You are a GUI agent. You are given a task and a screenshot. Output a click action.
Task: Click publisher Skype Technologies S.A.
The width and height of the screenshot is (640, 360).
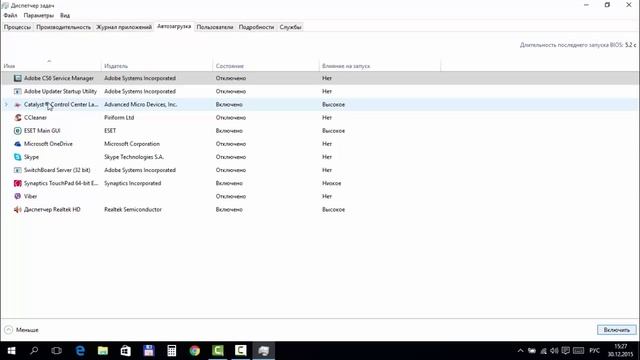tap(134, 157)
